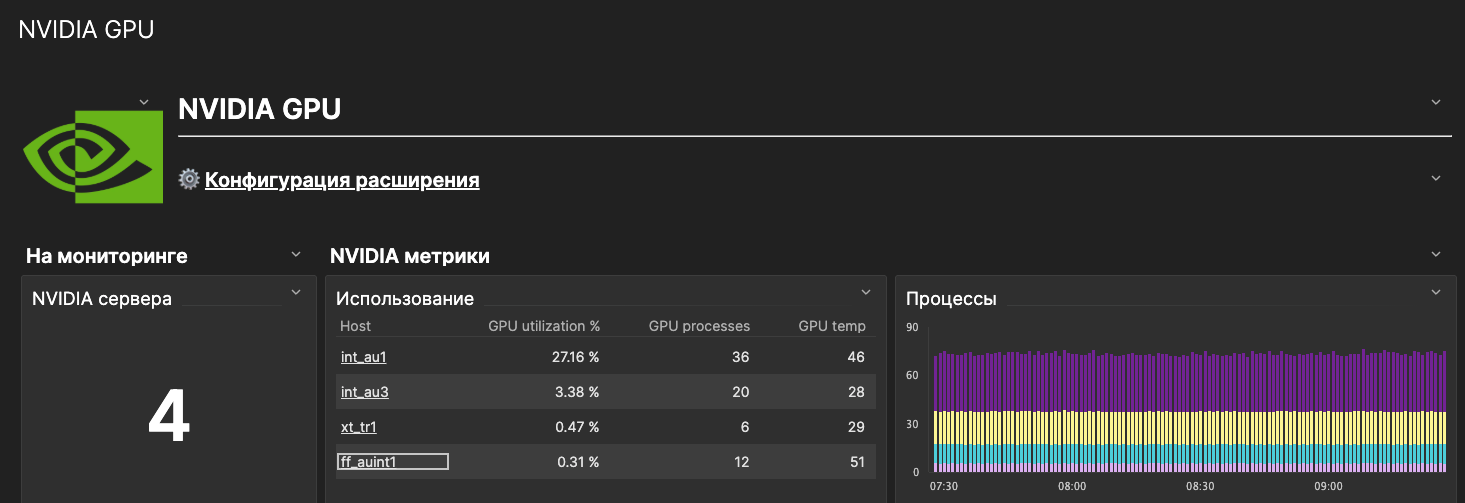
Task: Click the gear icon beside Конфигурация расширения
Action: (189, 180)
